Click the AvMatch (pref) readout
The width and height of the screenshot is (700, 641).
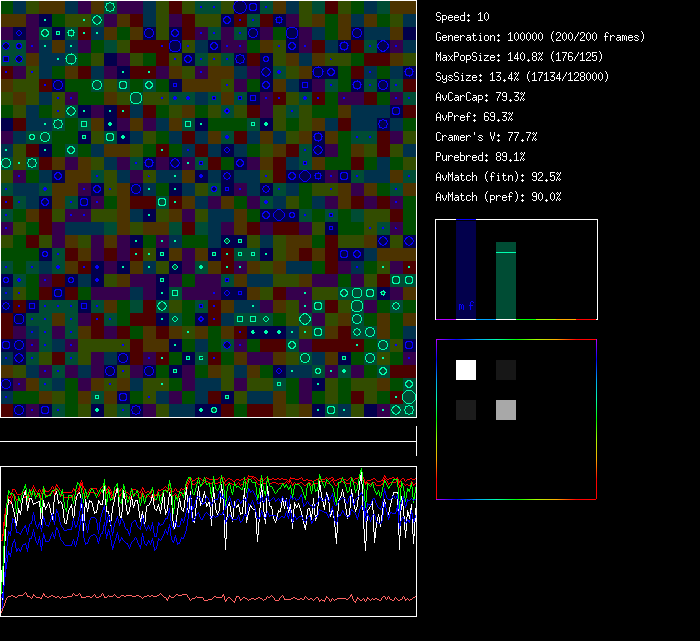click(498, 197)
